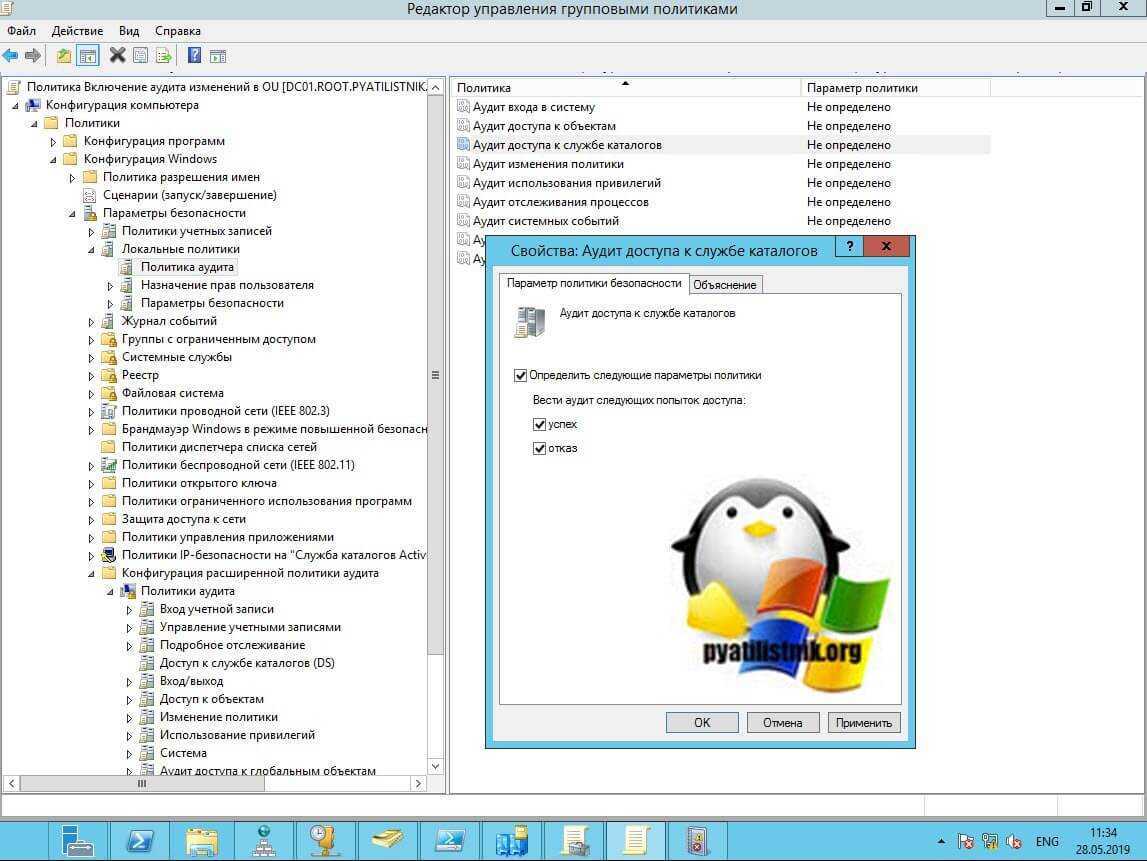Toggle the 'отказ' audit checkbox
The image size is (1147, 861).
[x=540, y=448]
